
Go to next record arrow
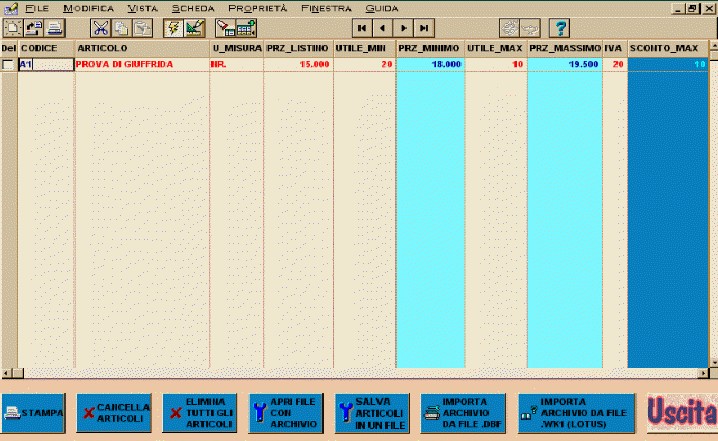404,28
